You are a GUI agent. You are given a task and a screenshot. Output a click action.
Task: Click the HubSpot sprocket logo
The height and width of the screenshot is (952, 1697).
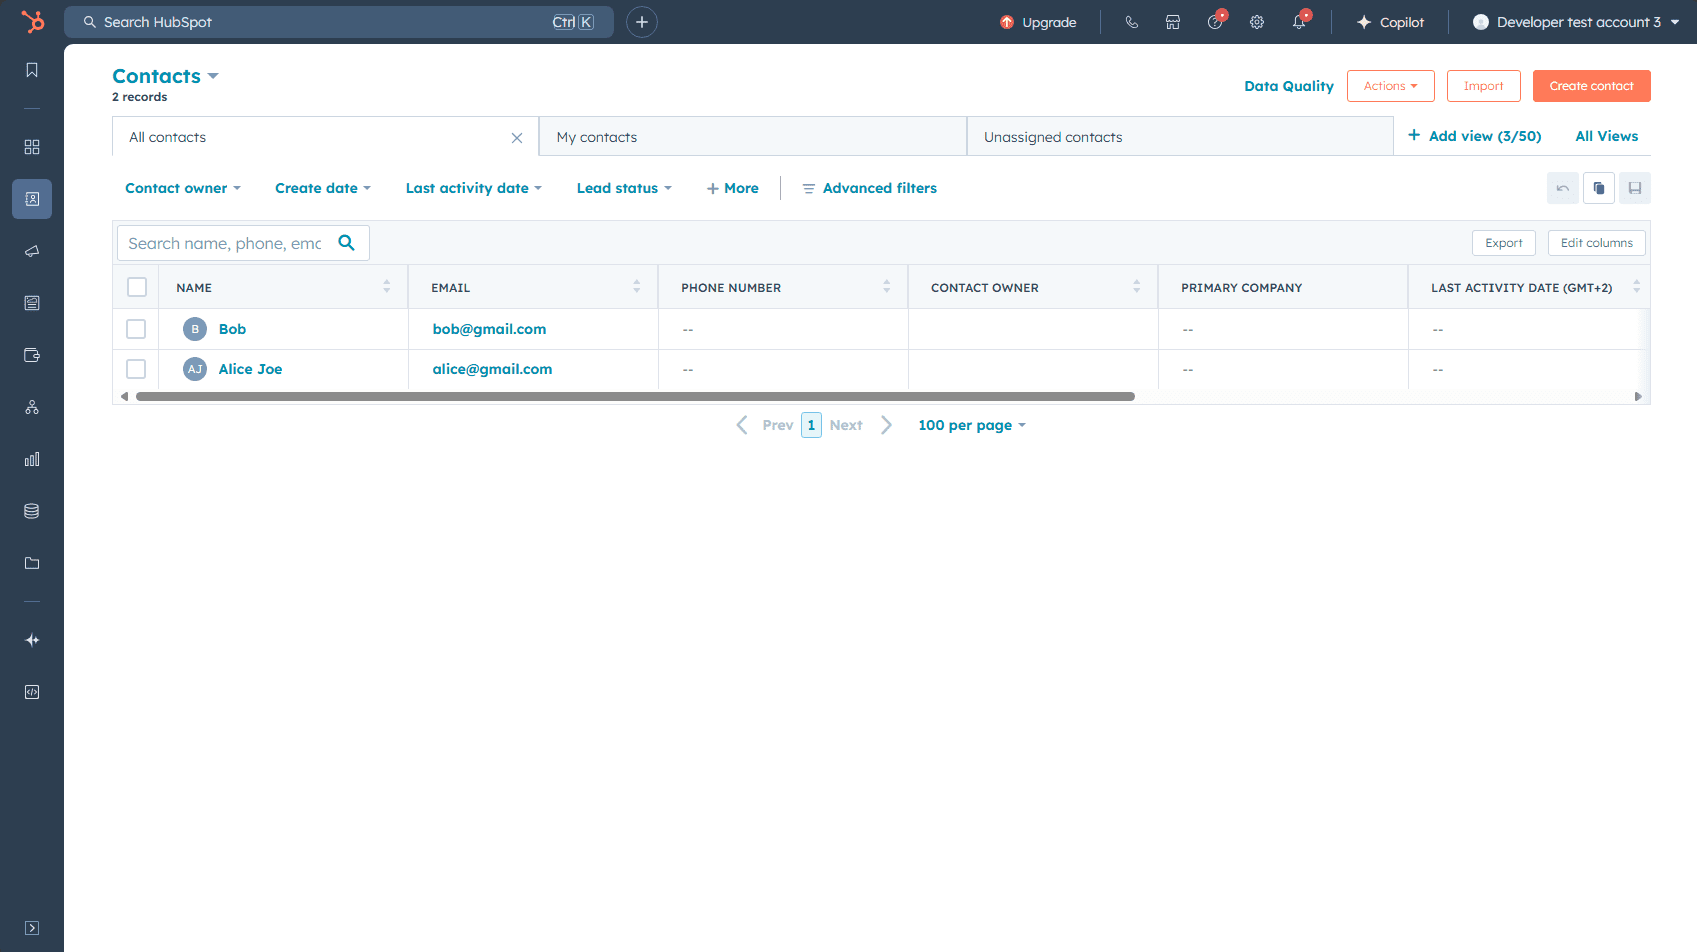(x=32, y=22)
